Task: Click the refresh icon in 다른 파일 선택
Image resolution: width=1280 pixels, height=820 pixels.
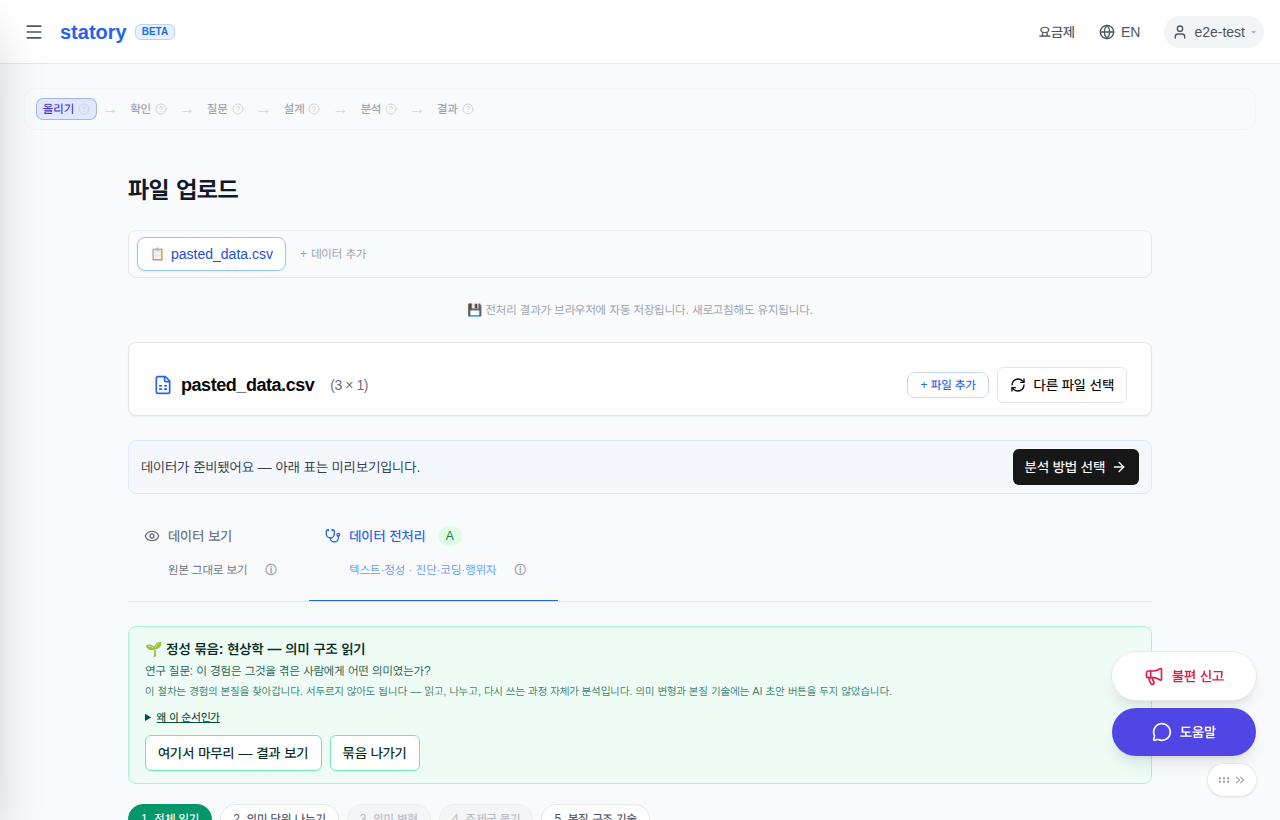Action: tap(1018, 385)
